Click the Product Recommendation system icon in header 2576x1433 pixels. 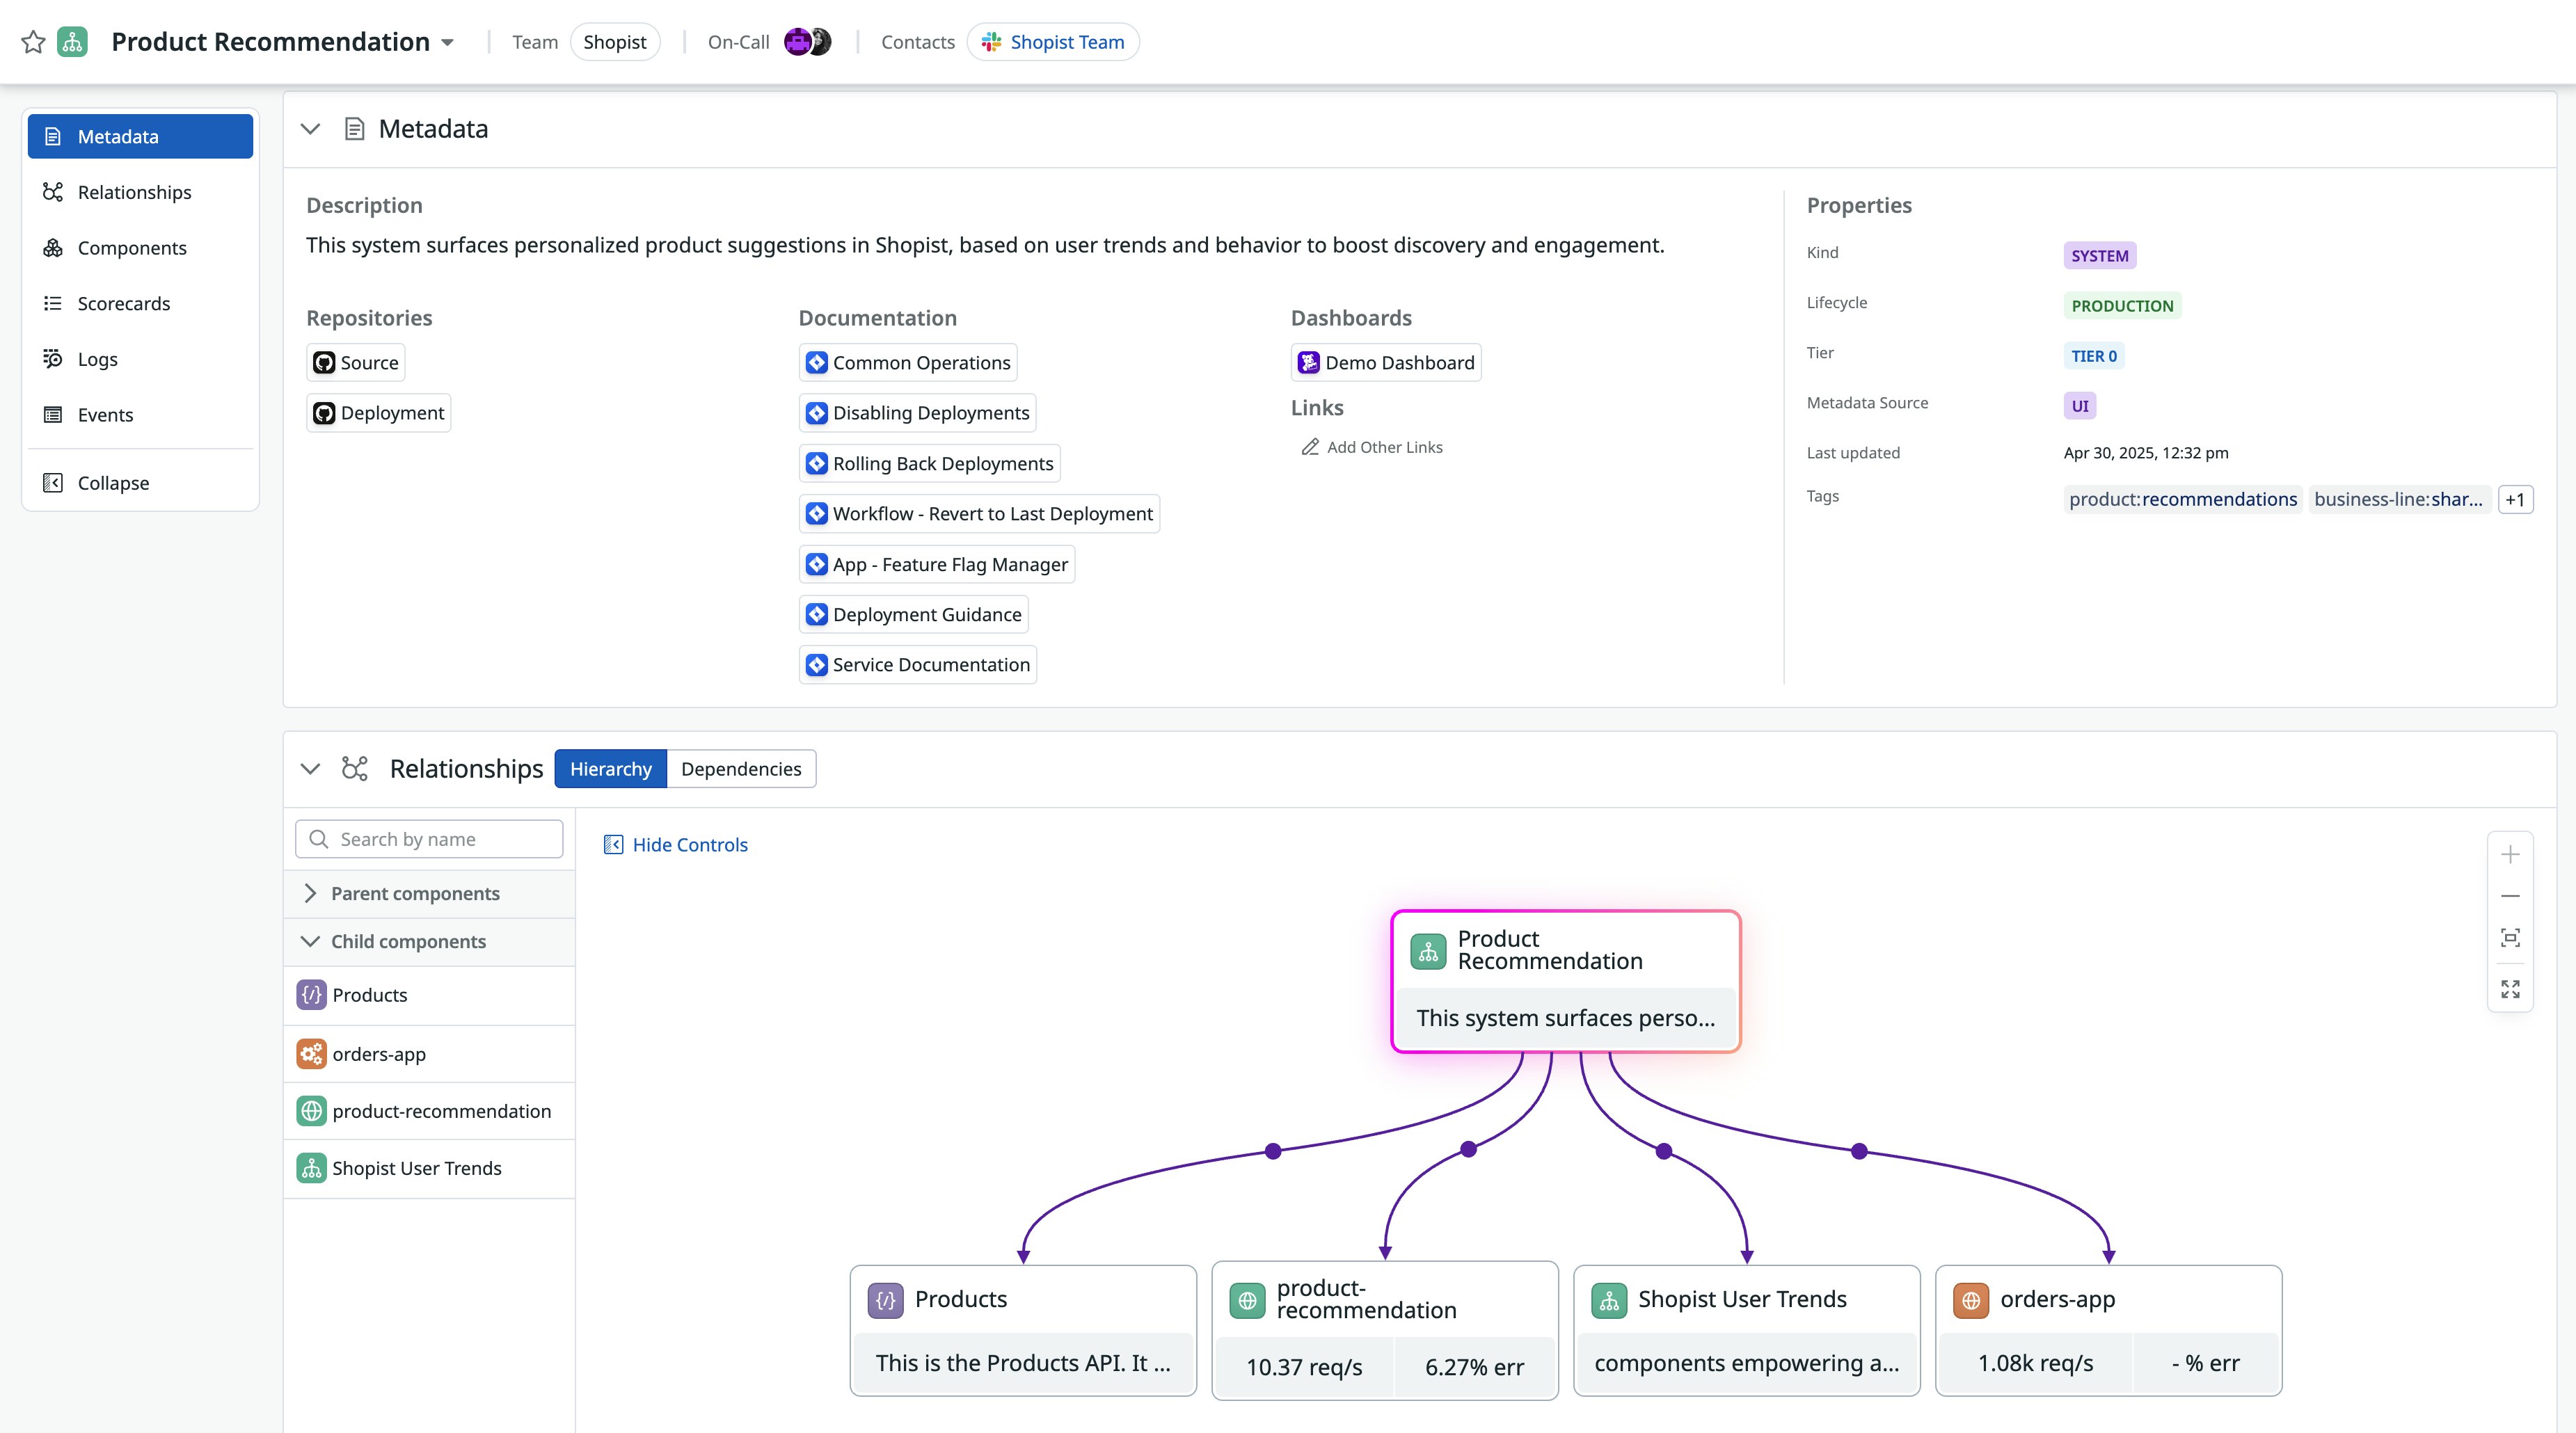click(x=72, y=42)
